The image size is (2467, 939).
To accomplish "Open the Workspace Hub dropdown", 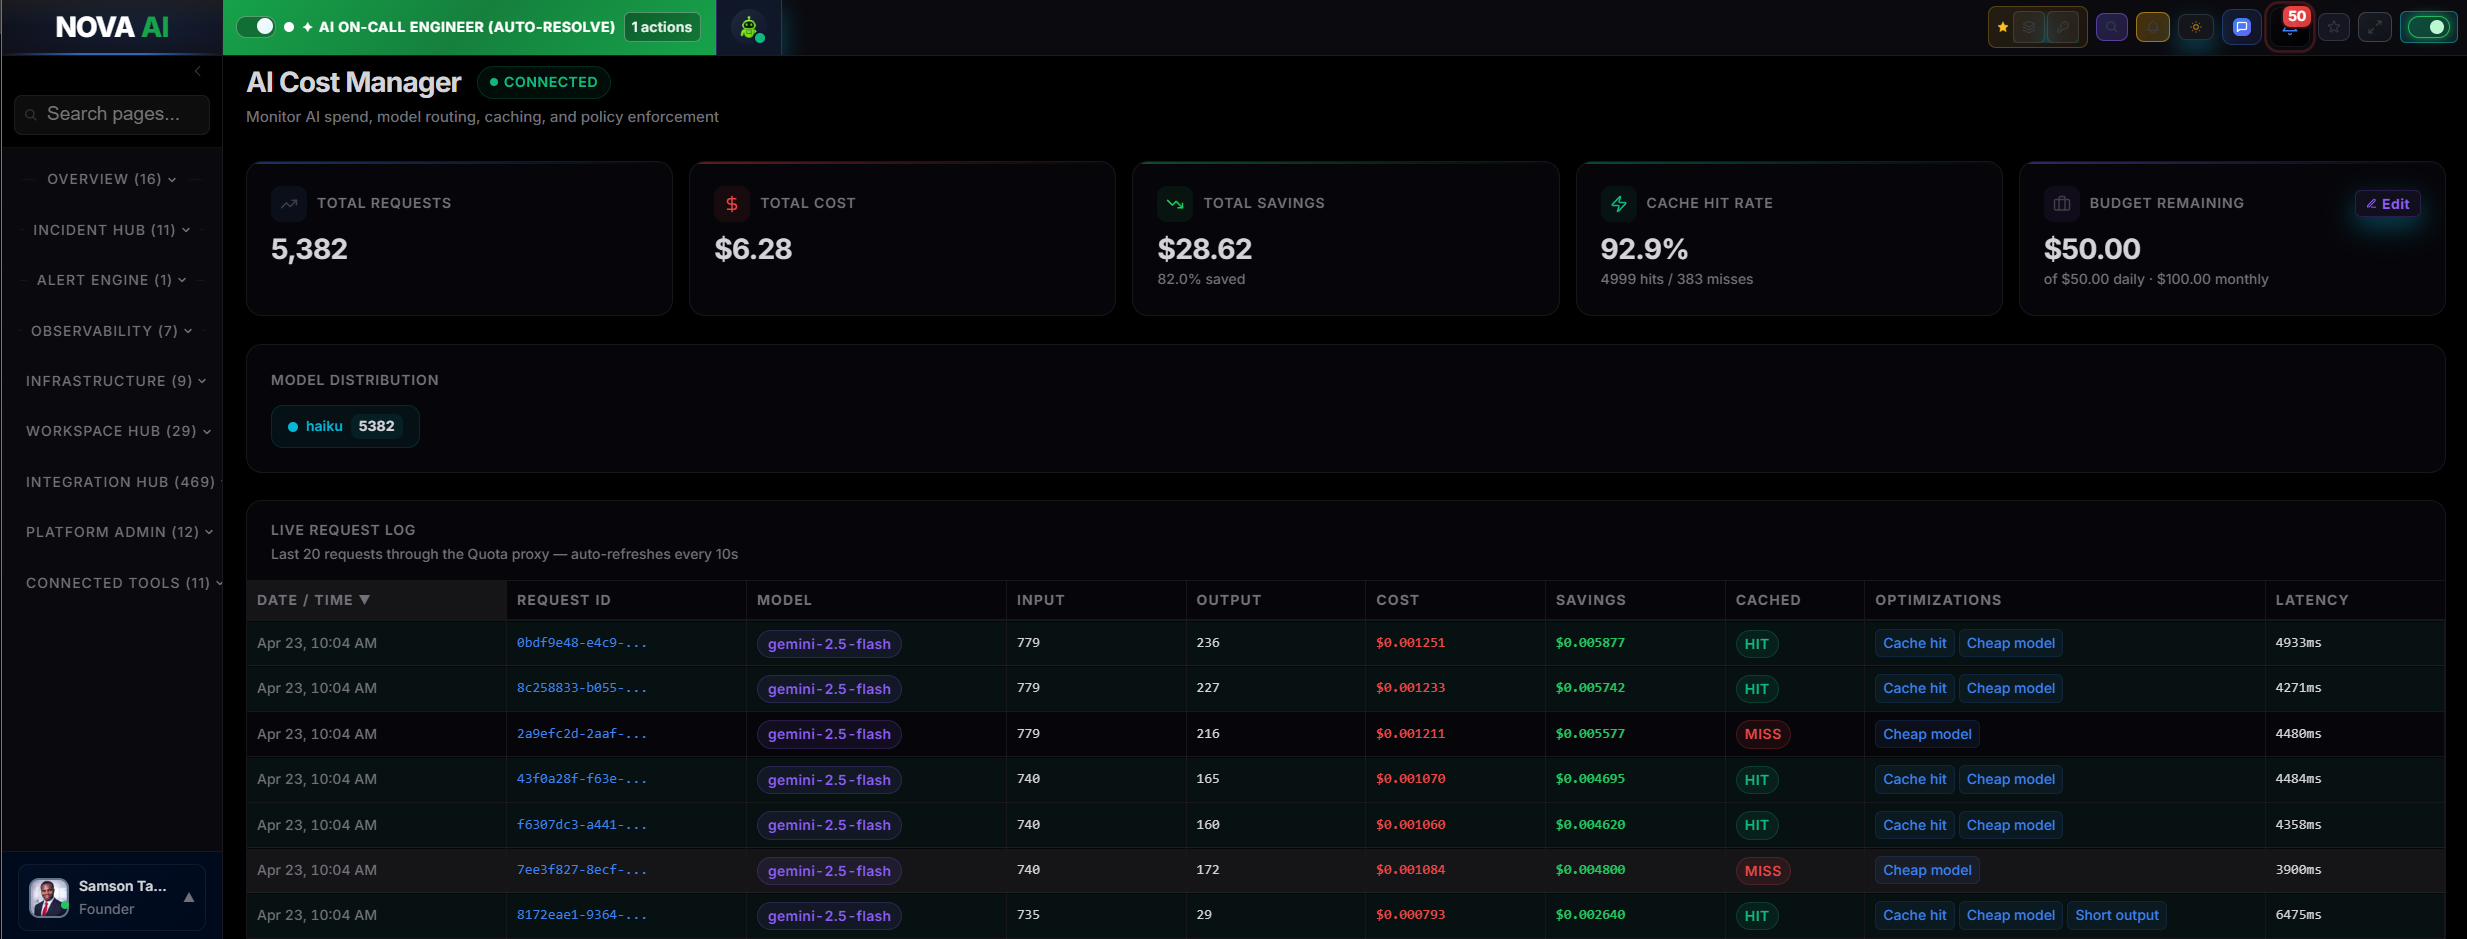I will point(117,431).
